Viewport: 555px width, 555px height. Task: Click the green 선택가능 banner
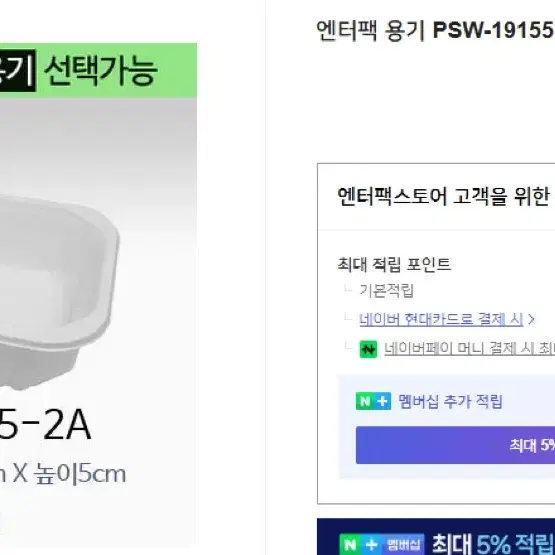click(98, 70)
